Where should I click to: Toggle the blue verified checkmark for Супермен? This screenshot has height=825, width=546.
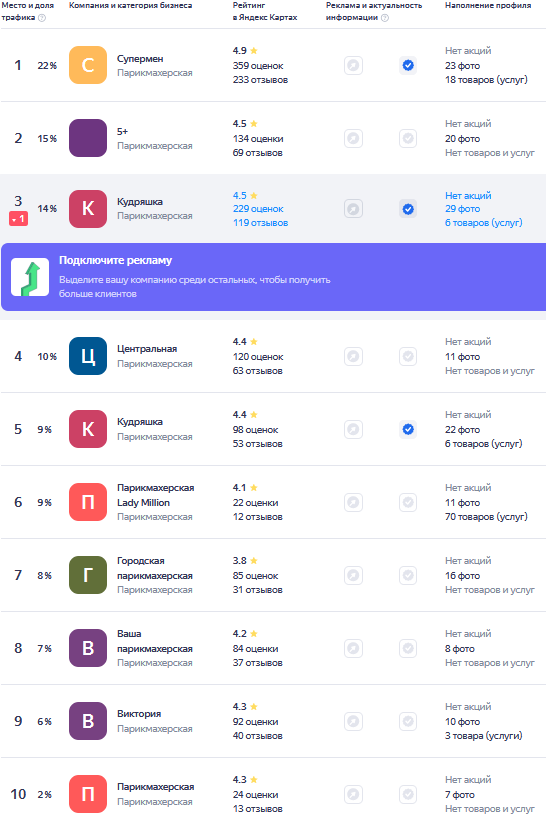point(408,65)
